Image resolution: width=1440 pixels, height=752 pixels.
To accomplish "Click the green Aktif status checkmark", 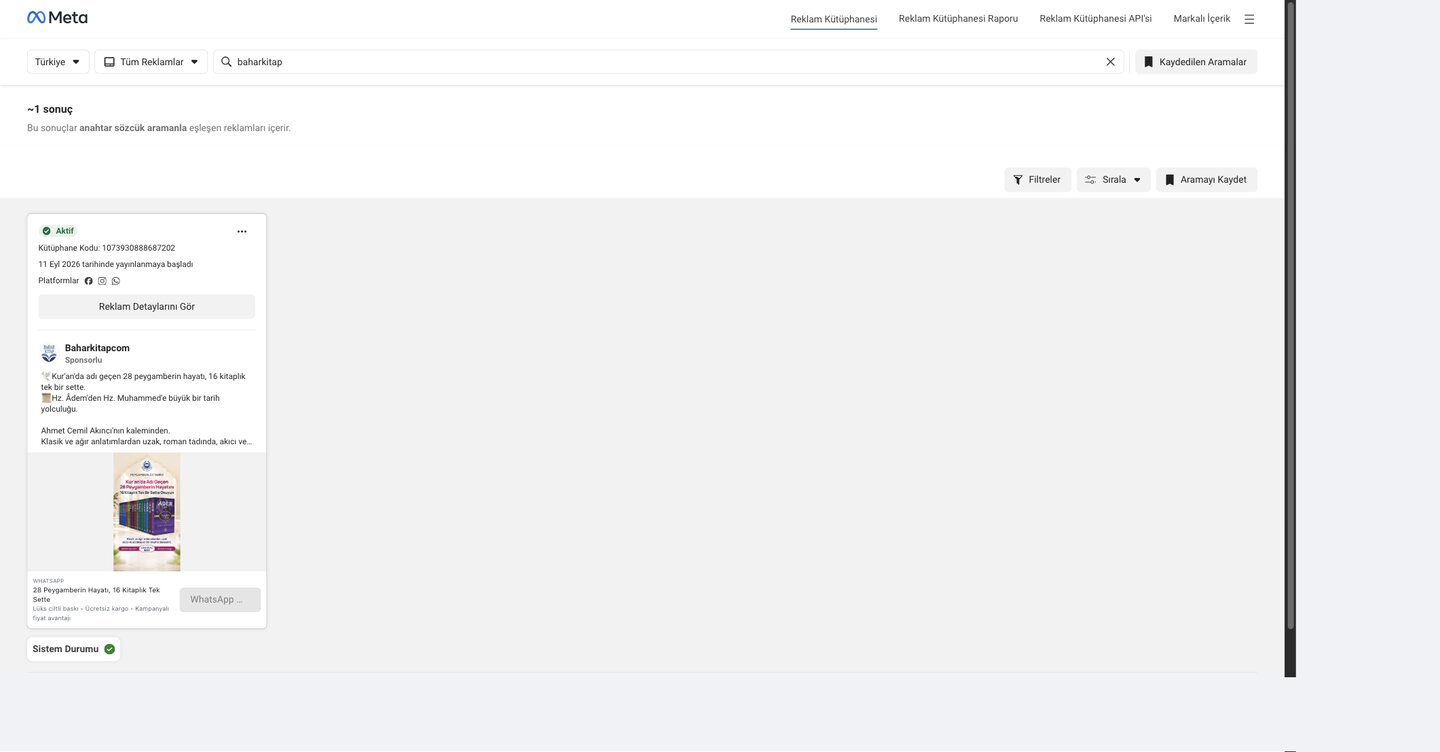I will (x=46, y=231).
